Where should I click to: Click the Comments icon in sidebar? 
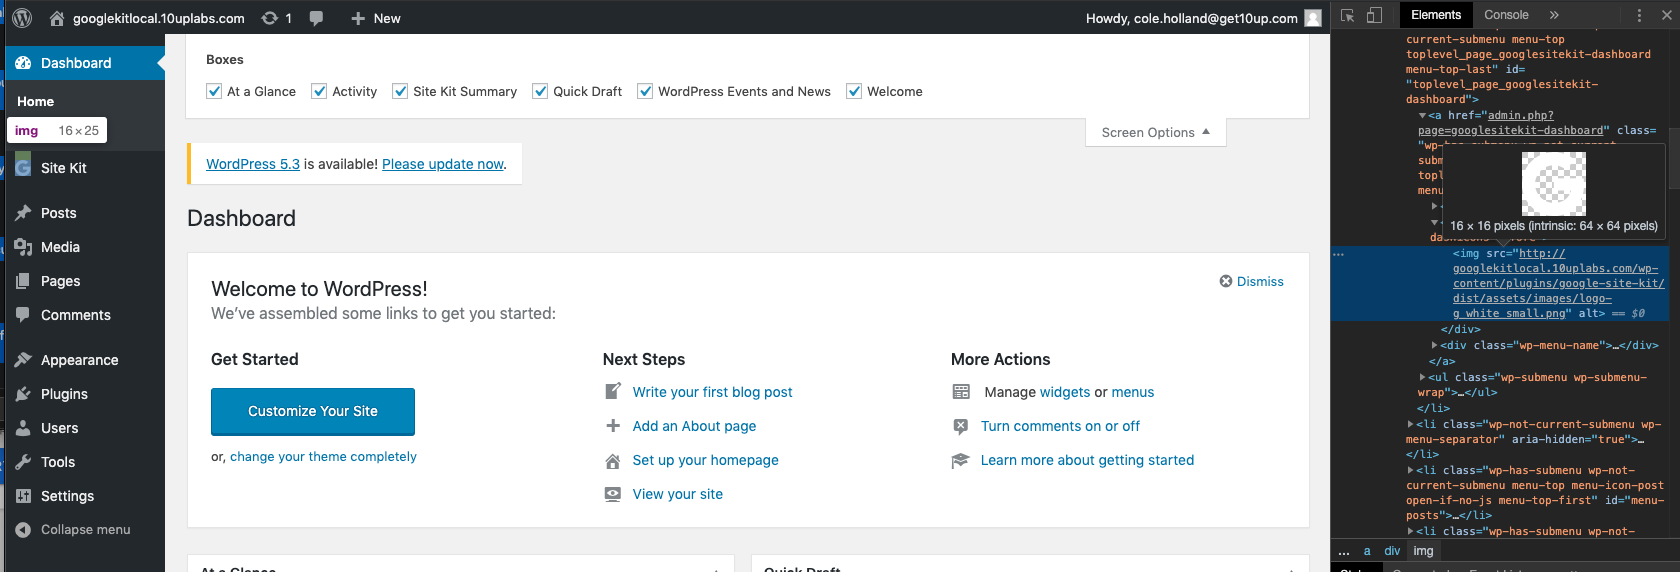point(23,315)
